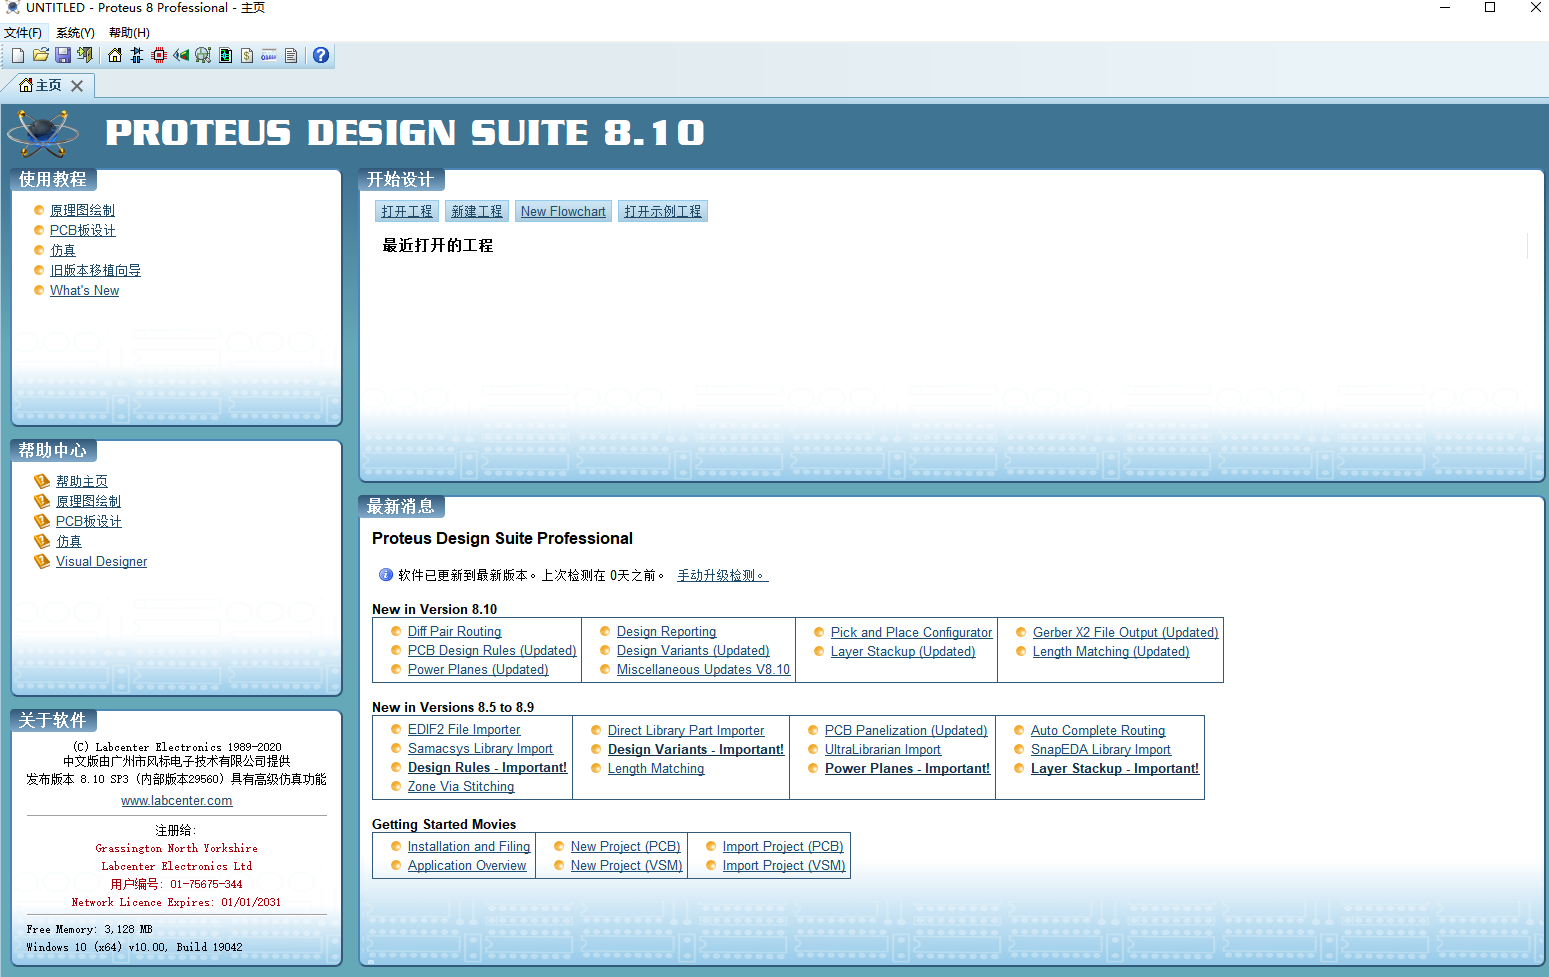Image resolution: width=1549 pixels, height=977 pixels.
Task: Open Schematic Capture from the toolbar
Action: pyautogui.click(x=137, y=55)
